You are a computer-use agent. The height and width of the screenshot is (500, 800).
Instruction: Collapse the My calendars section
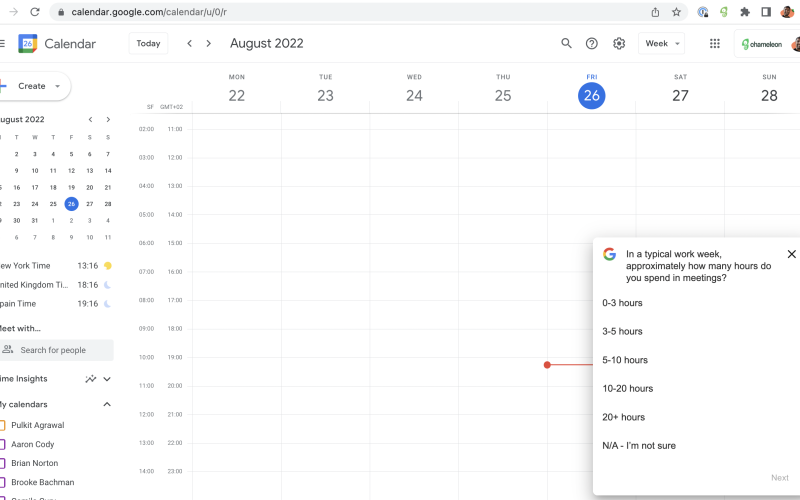(x=107, y=404)
